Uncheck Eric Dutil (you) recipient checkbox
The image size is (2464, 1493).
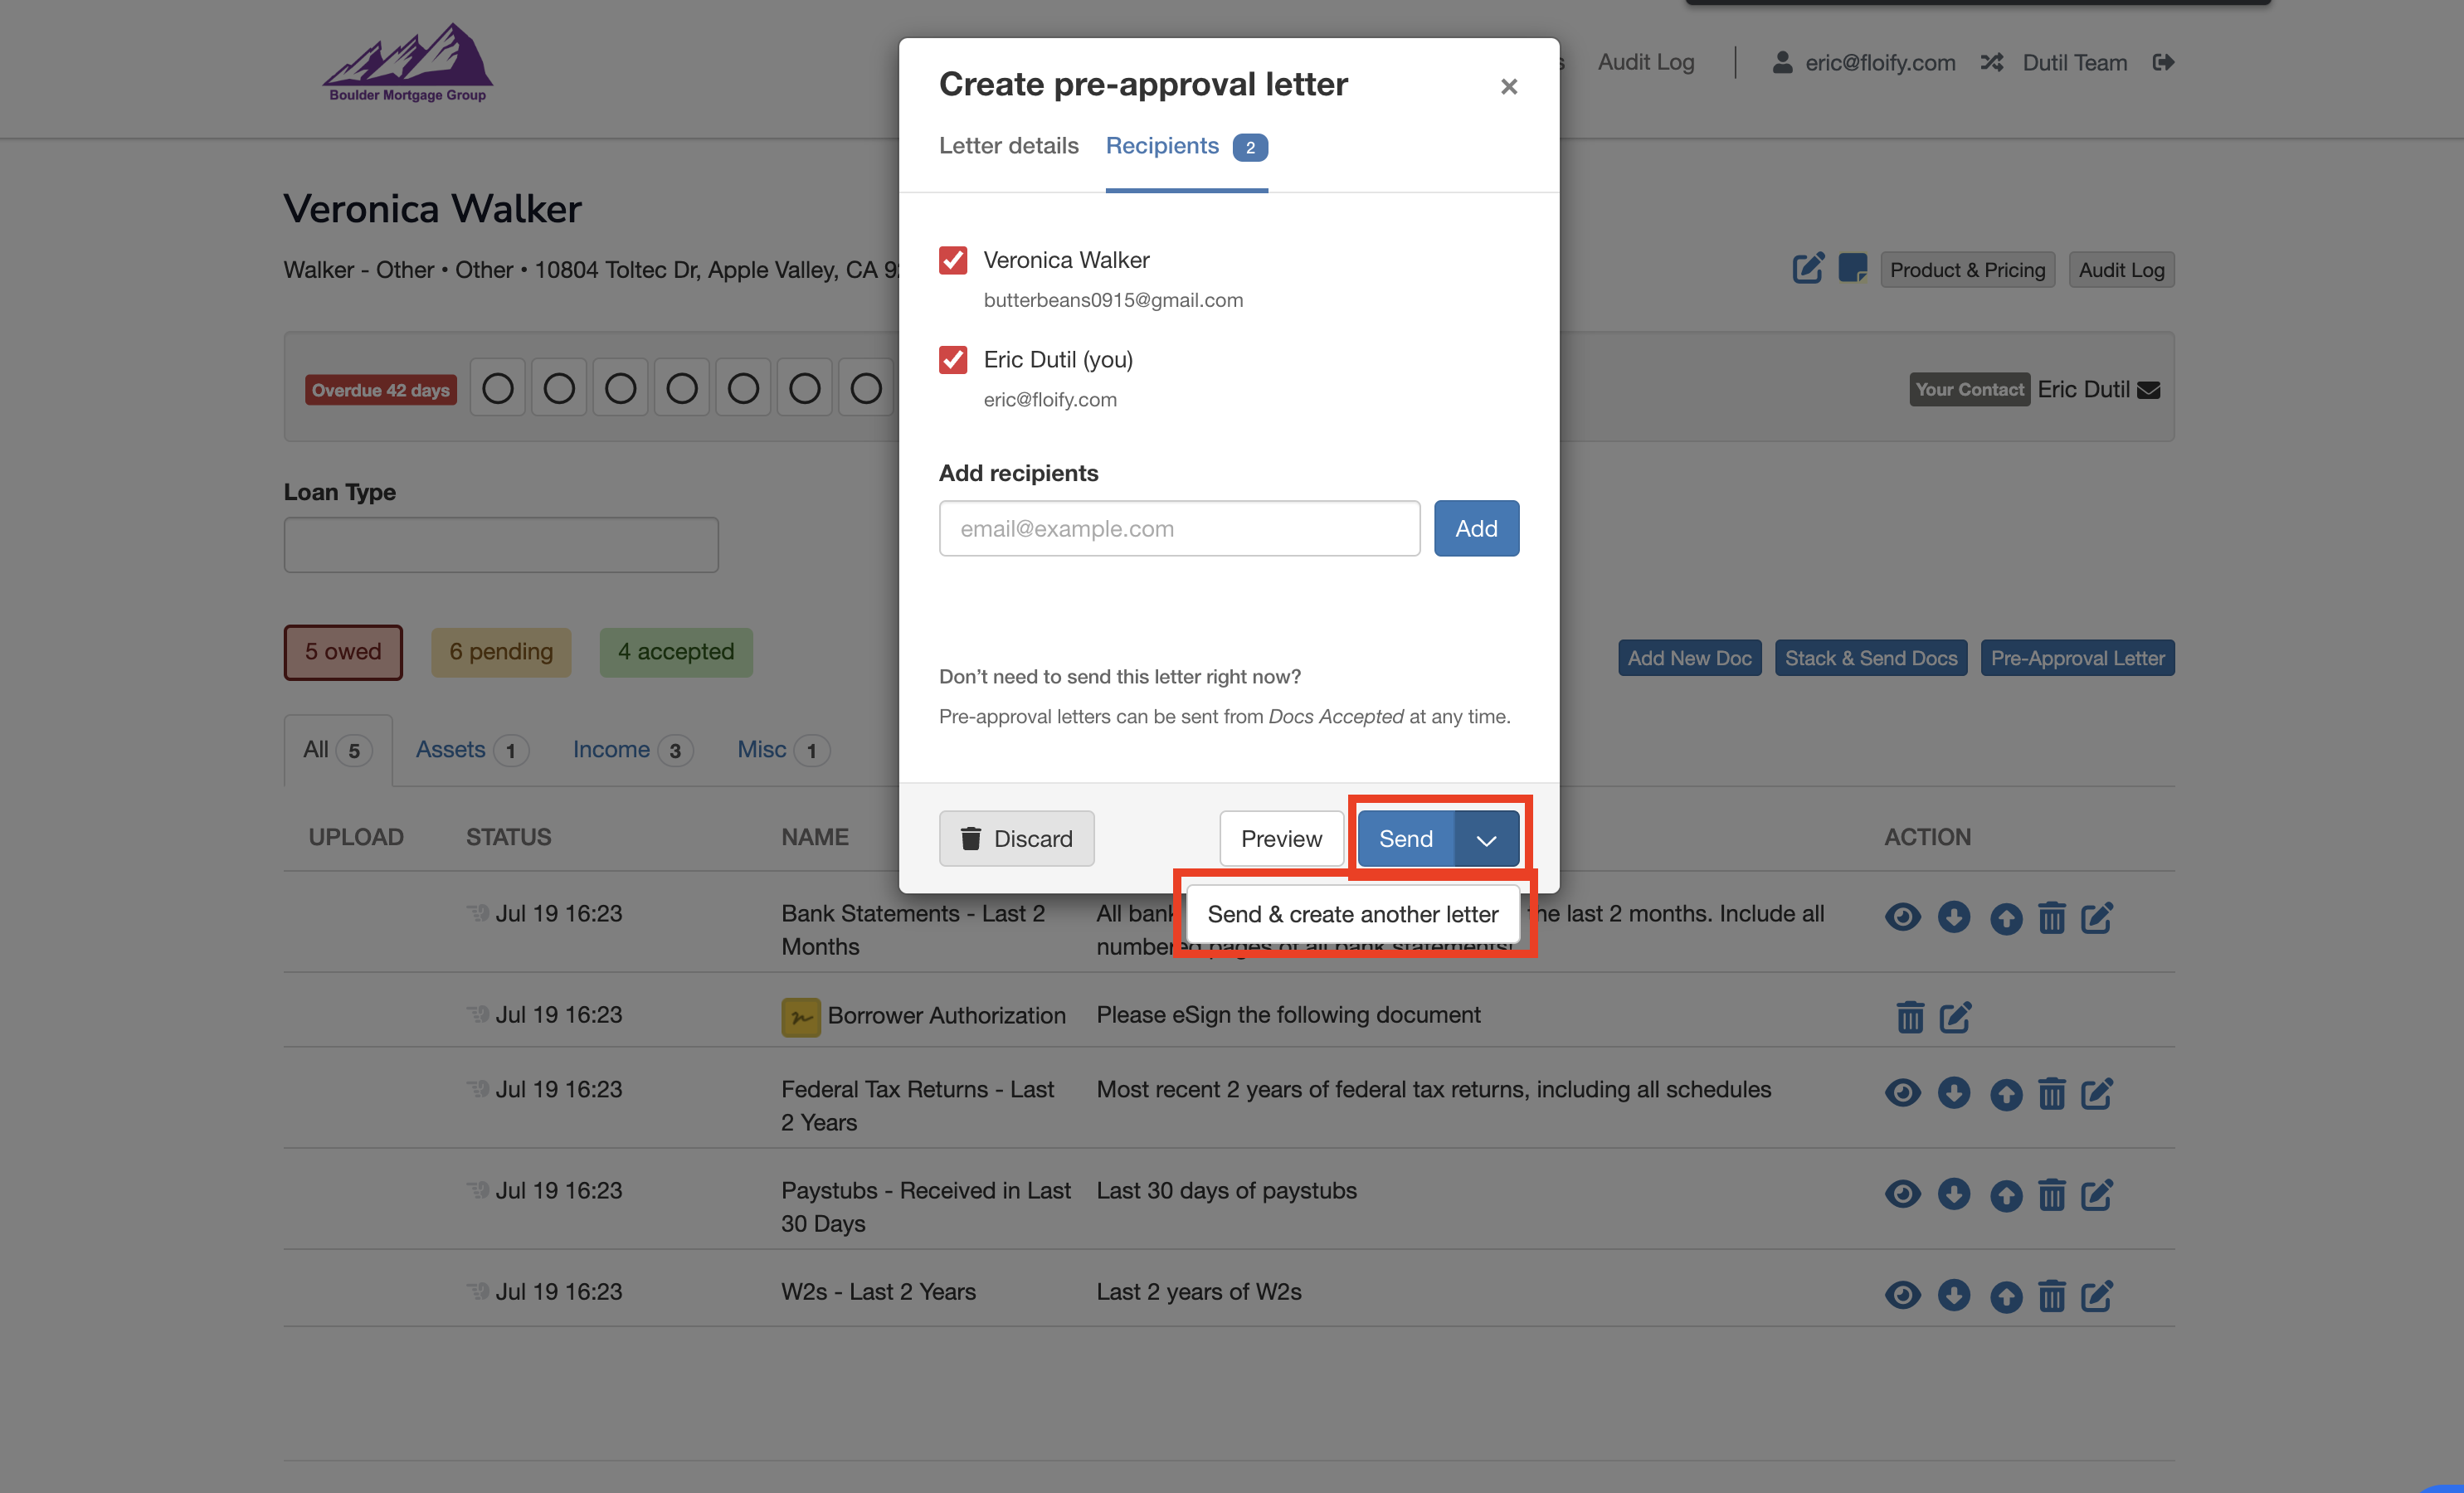953,359
